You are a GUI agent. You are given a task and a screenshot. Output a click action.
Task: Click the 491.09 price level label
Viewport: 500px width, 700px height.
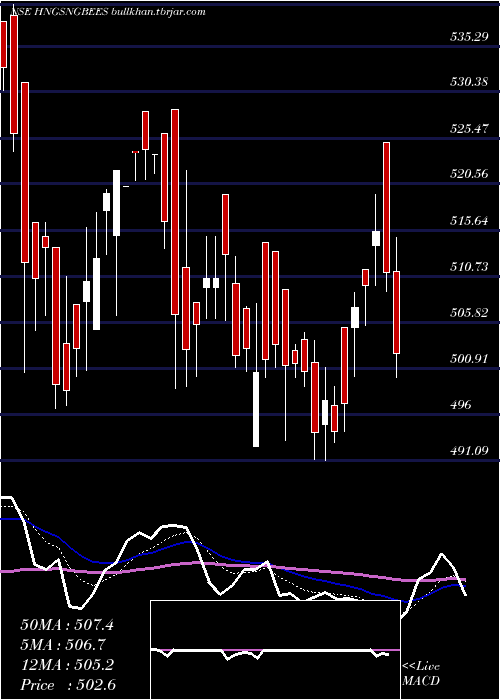pos(468,451)
